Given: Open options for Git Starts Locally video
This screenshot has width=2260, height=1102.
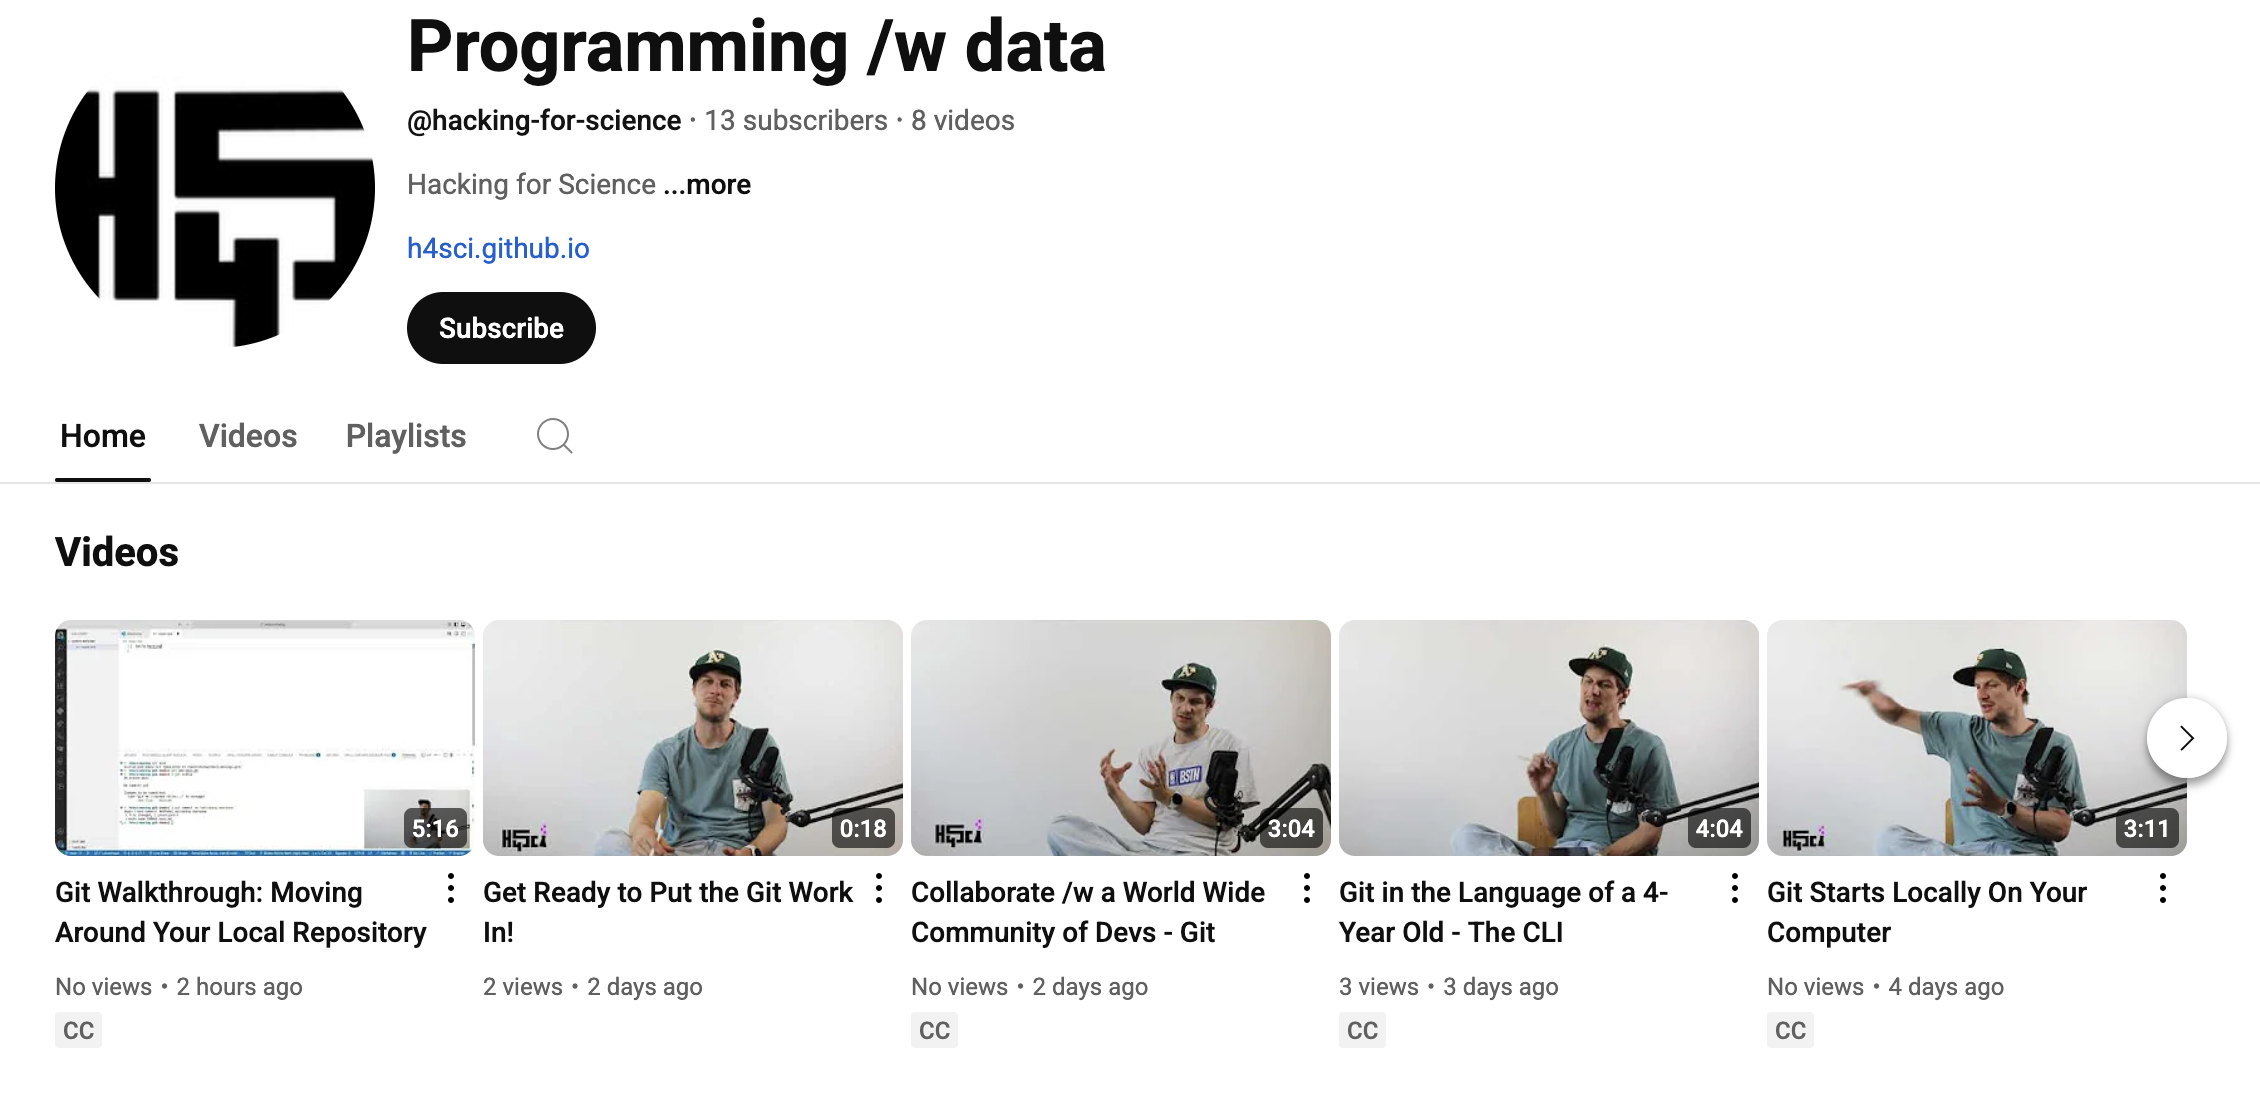Looking at the screenshot, I should pyautogui.click(x=2163, y=888).
